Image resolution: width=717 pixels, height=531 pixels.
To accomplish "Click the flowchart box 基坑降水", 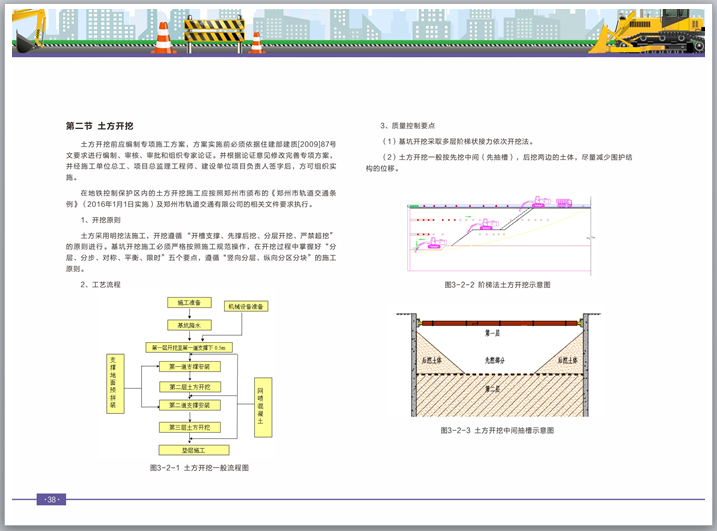I will [189, 325].
